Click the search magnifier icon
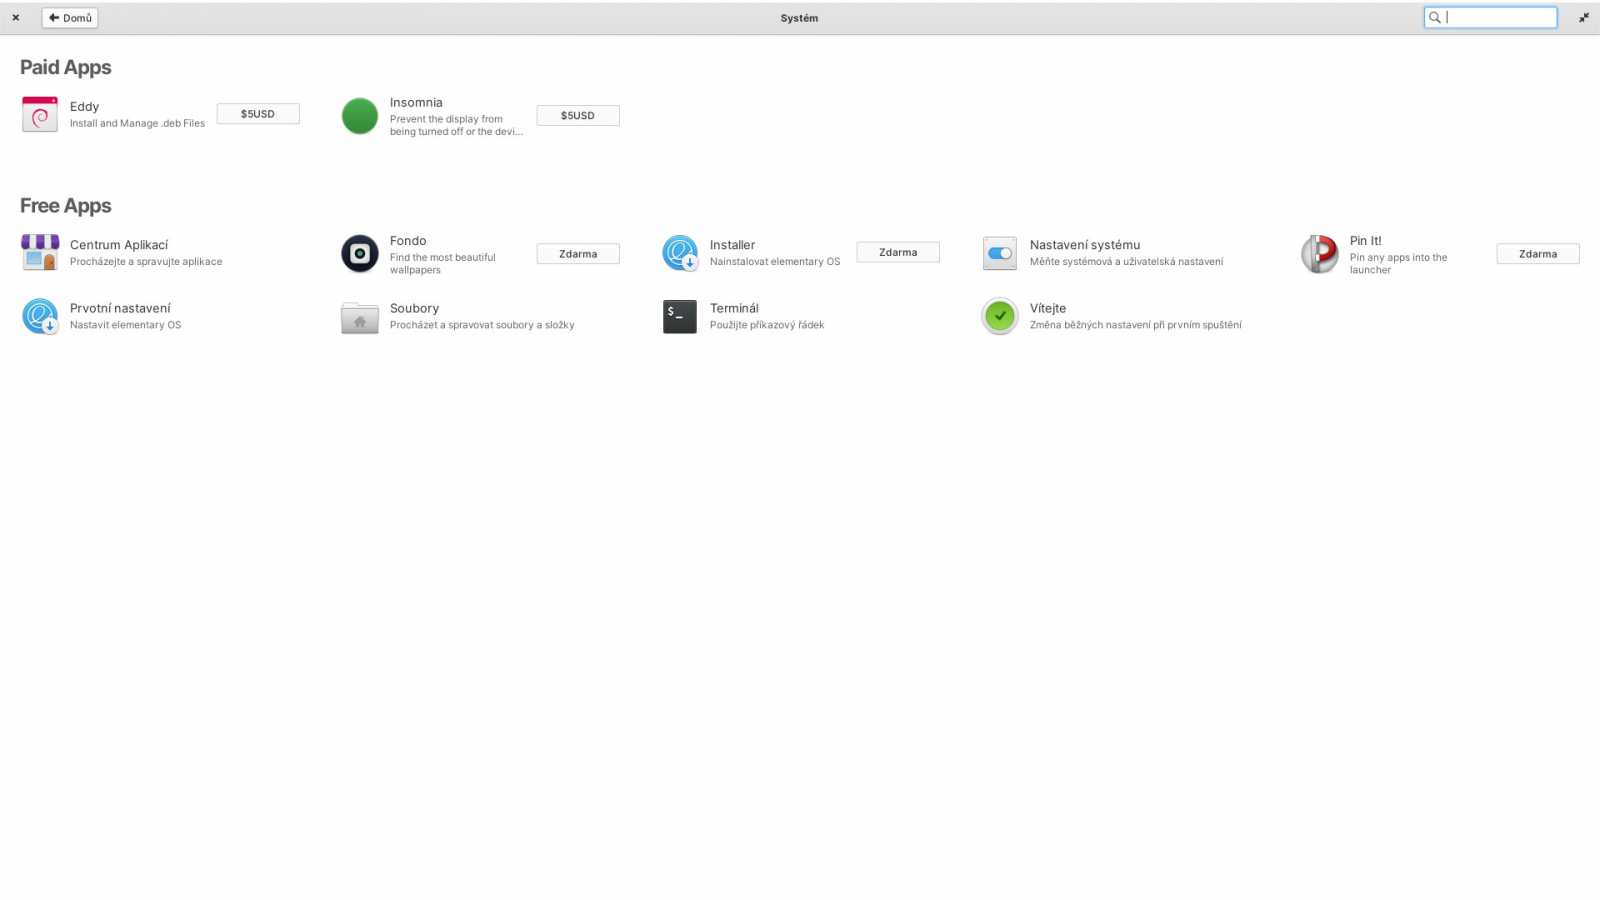The height and width of the screenshot is (900, 1600). [1435, 17]
